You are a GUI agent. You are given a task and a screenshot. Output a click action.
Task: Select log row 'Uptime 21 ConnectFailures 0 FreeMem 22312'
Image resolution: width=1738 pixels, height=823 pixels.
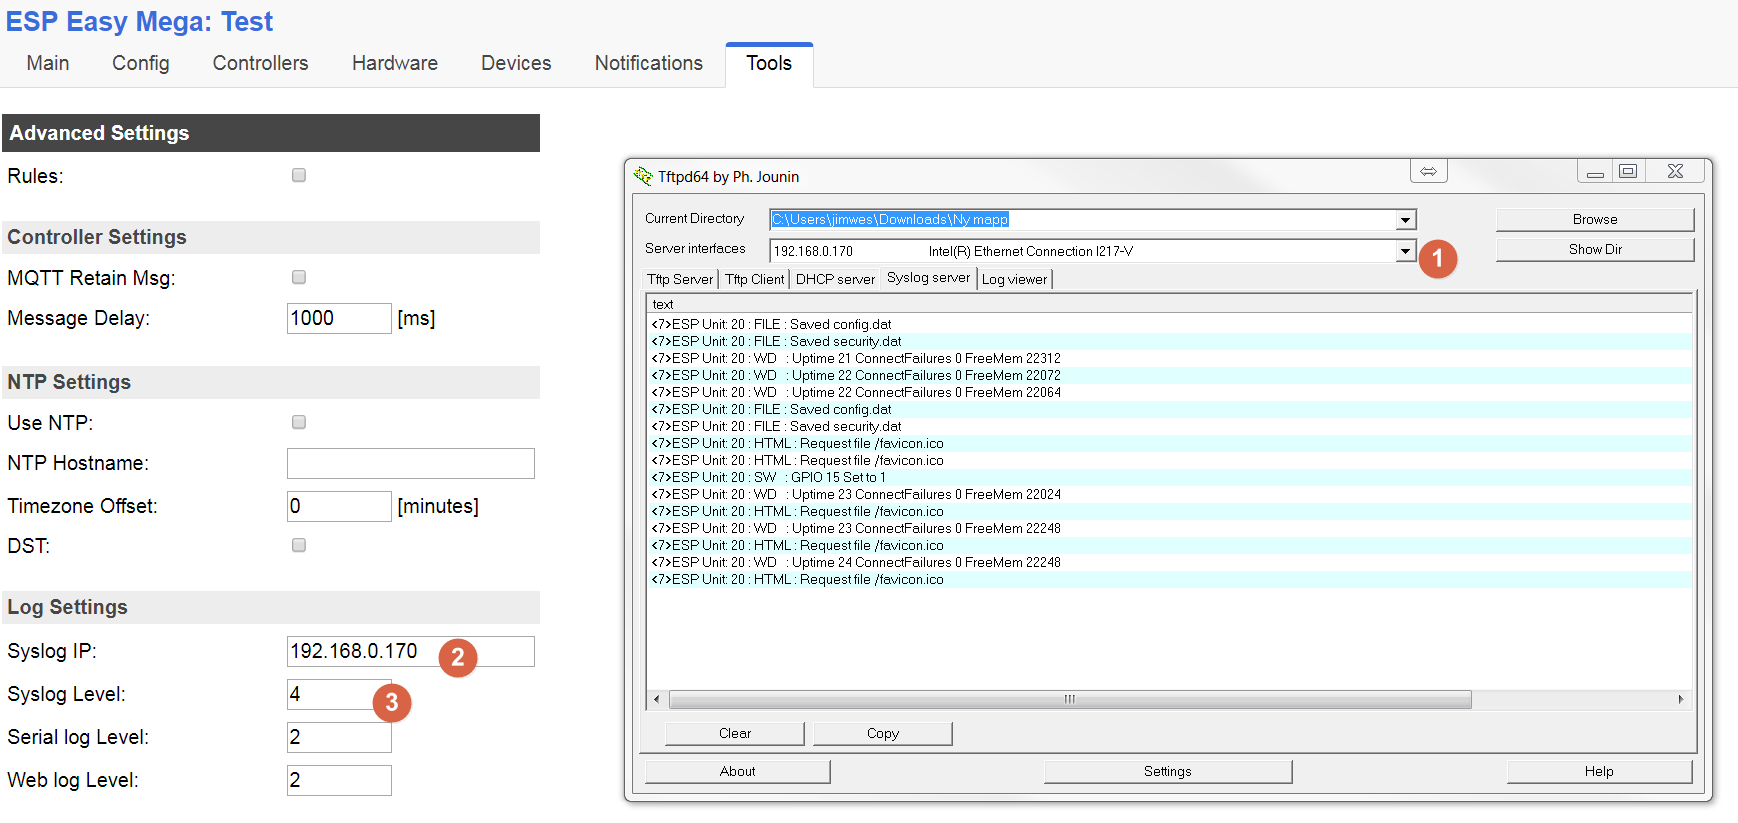[x=1170, y=358]
